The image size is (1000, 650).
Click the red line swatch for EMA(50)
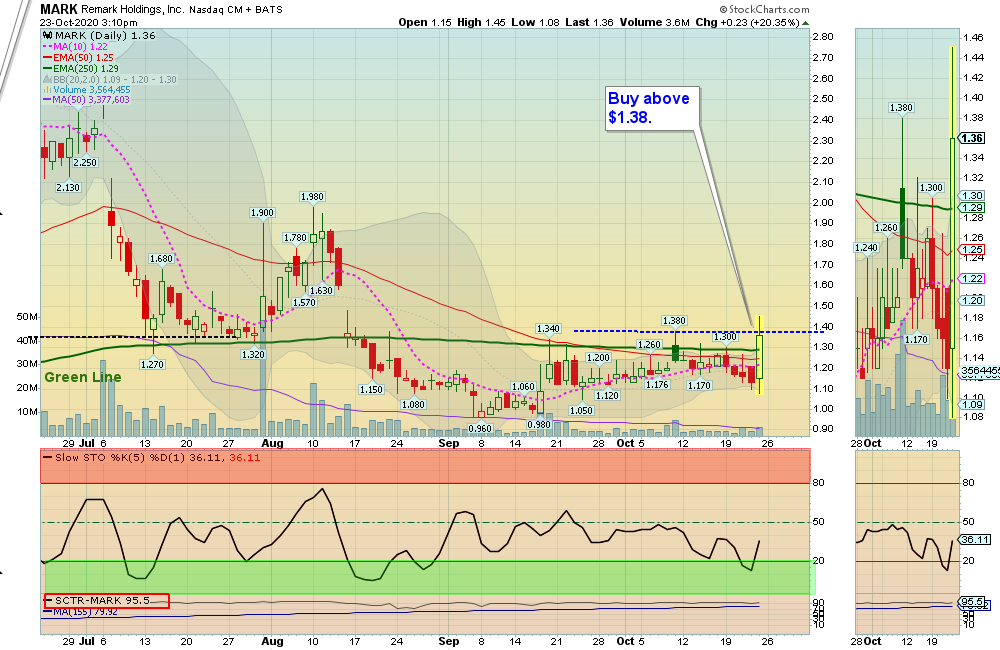coord(47,57)
